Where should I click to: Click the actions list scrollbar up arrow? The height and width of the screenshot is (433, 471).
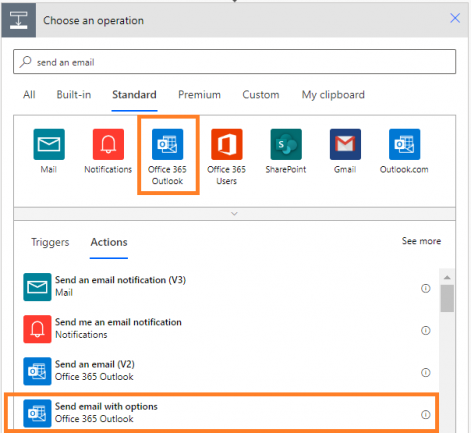pyautogui.click(x=447, y=277)
